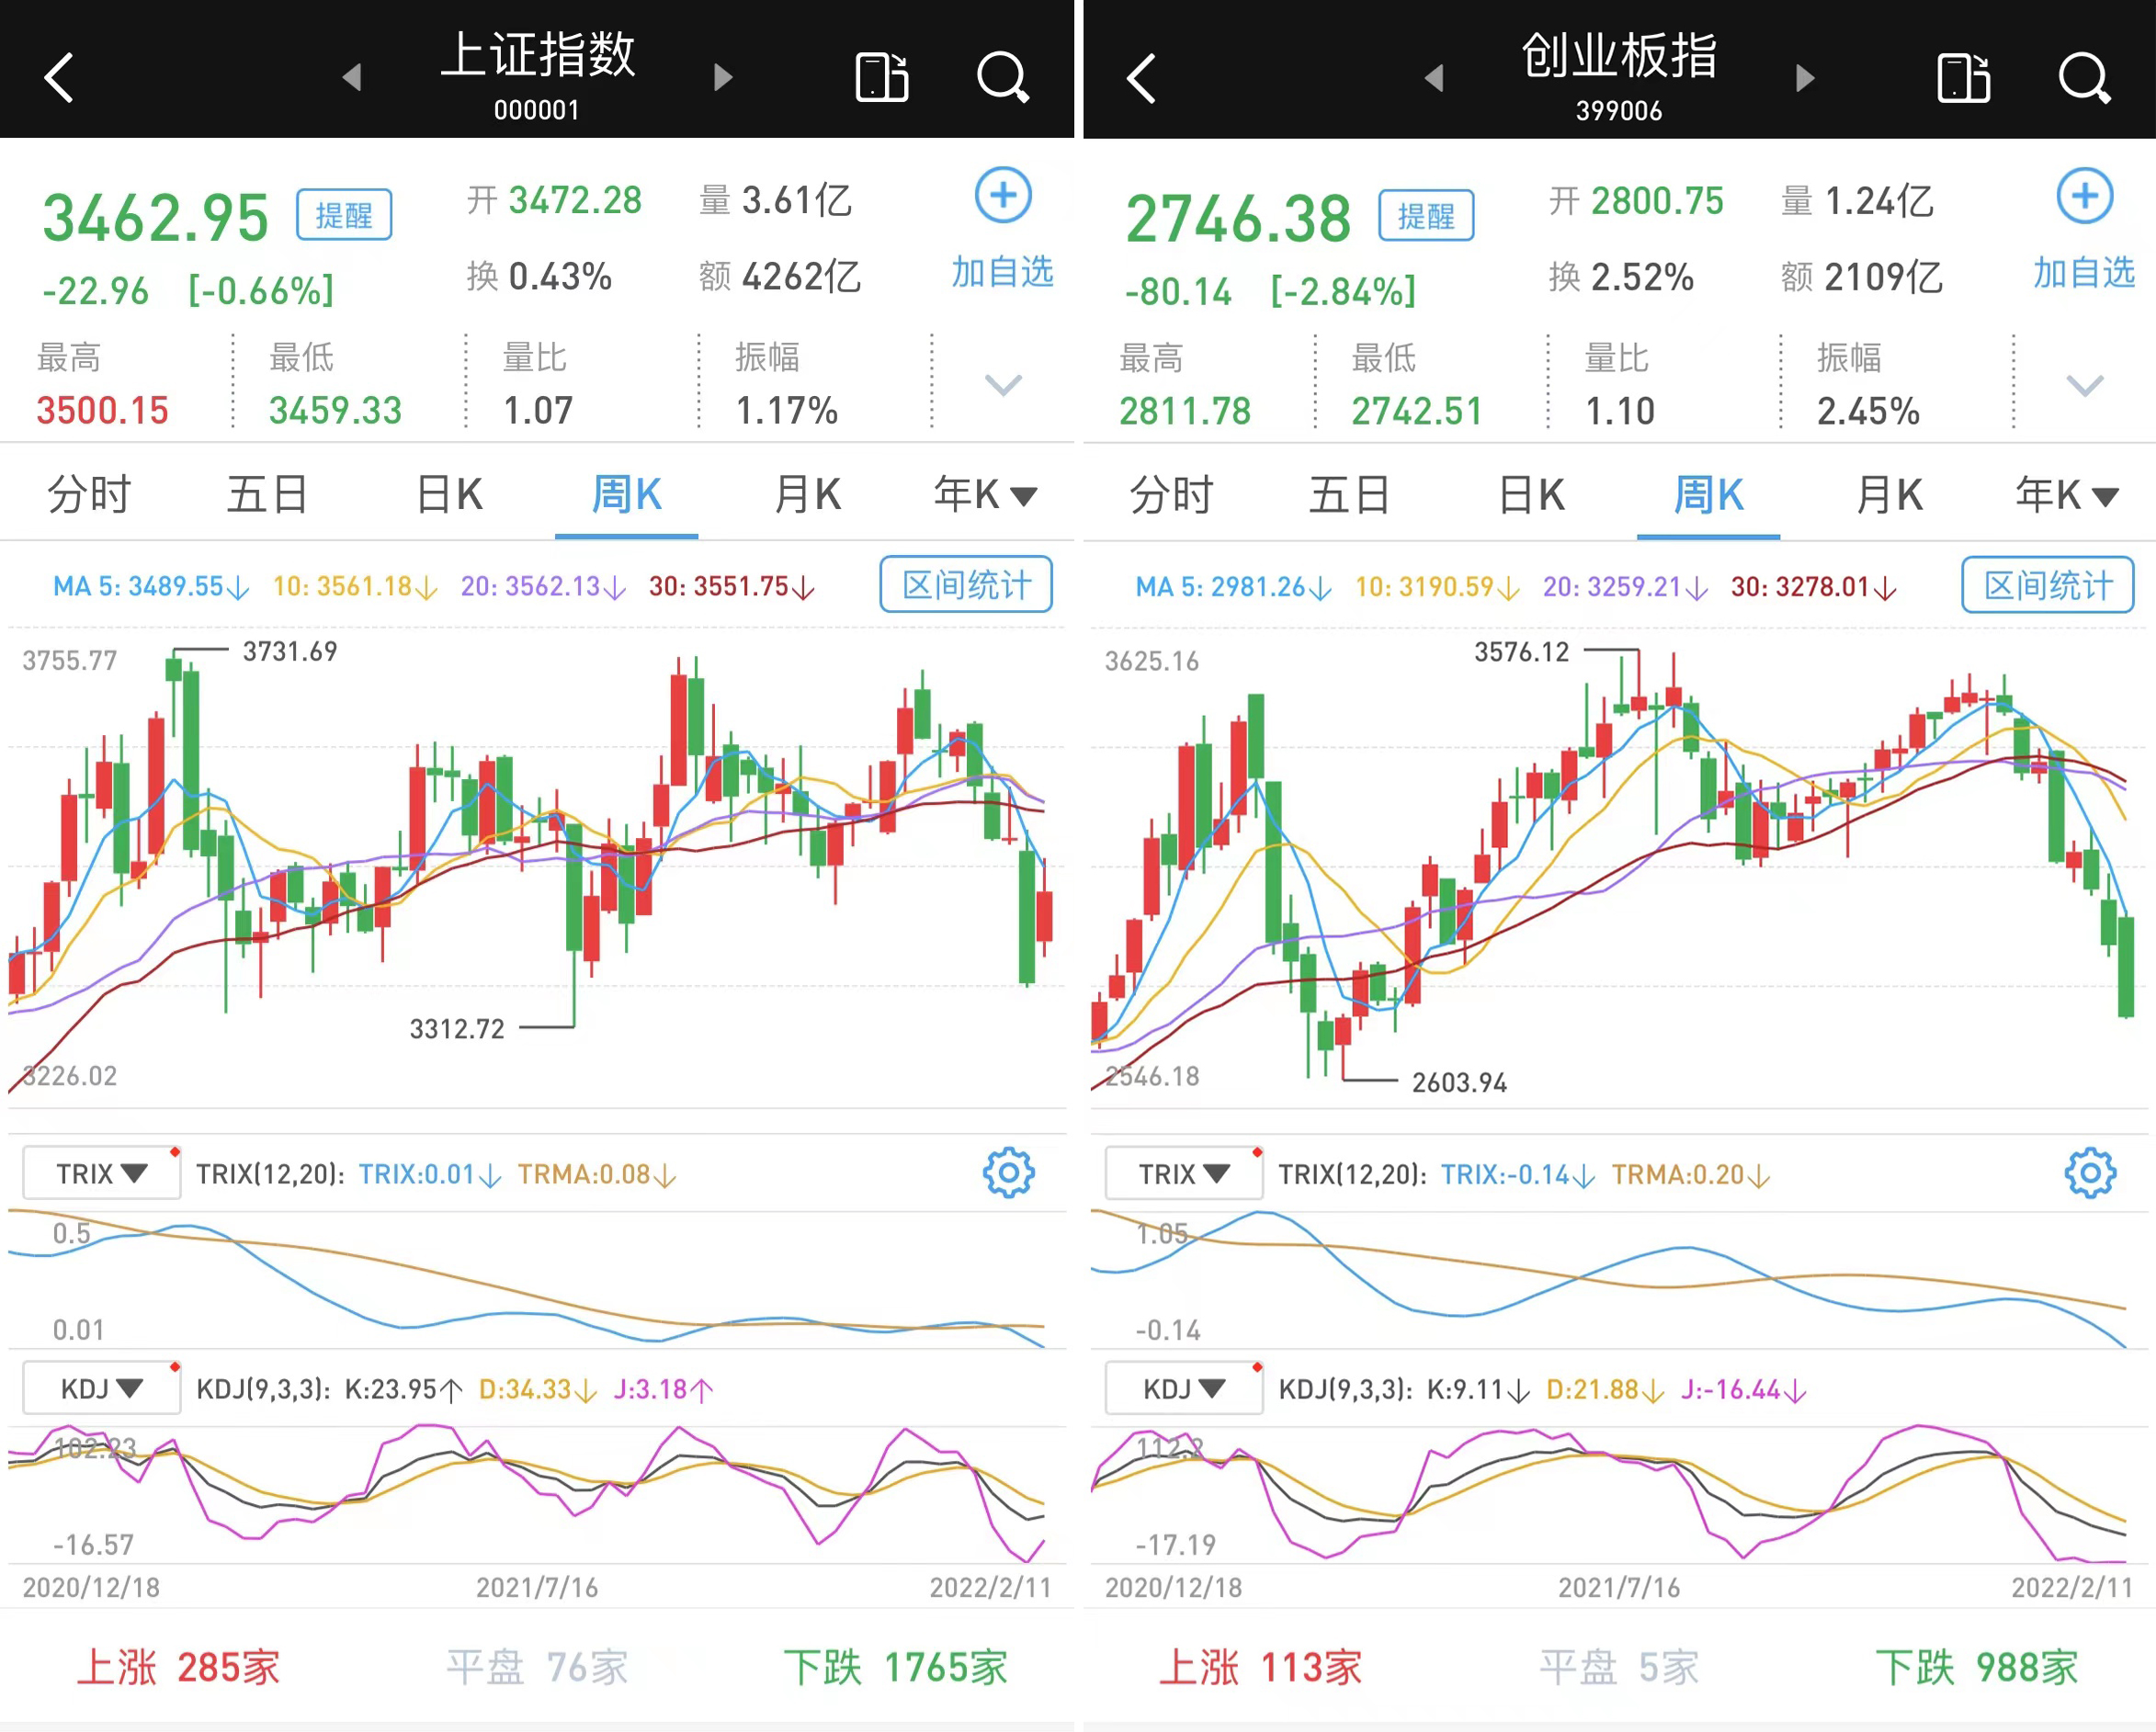
Task: Open TRIX settings gear on 上证指数 chart
Action: click(1008, 1173)
